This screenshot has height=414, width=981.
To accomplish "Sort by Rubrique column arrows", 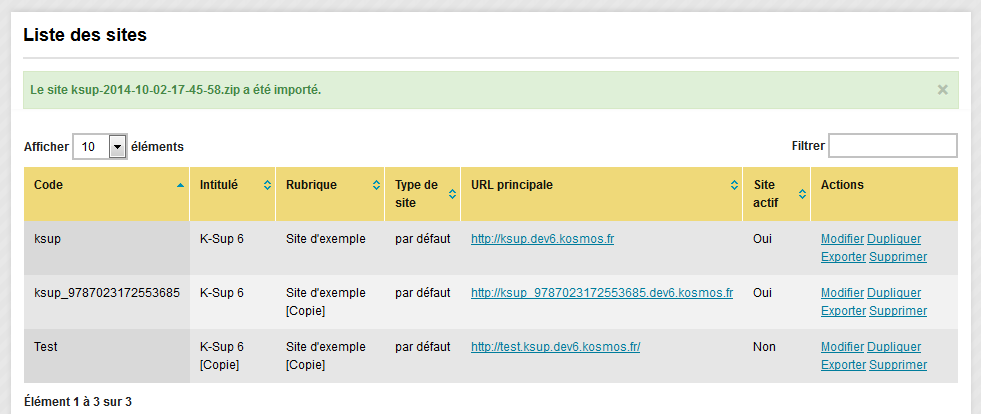I will (x=376, y=185).
